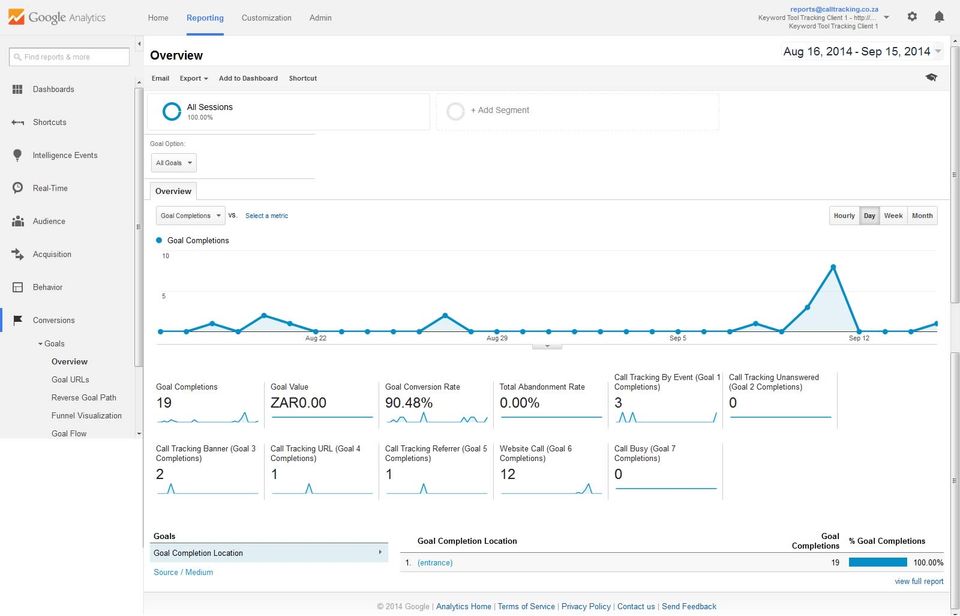Click the Behavior icon in sidebar

[x=17, y=287]
